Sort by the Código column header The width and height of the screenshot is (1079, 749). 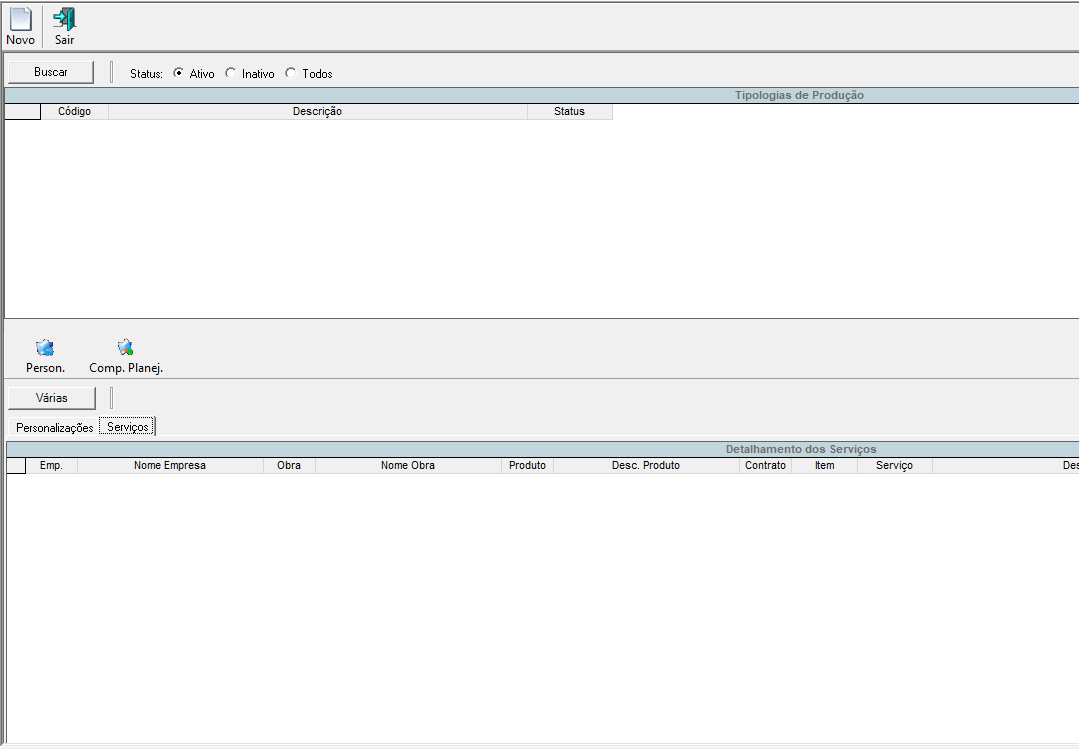click(74, 112)
